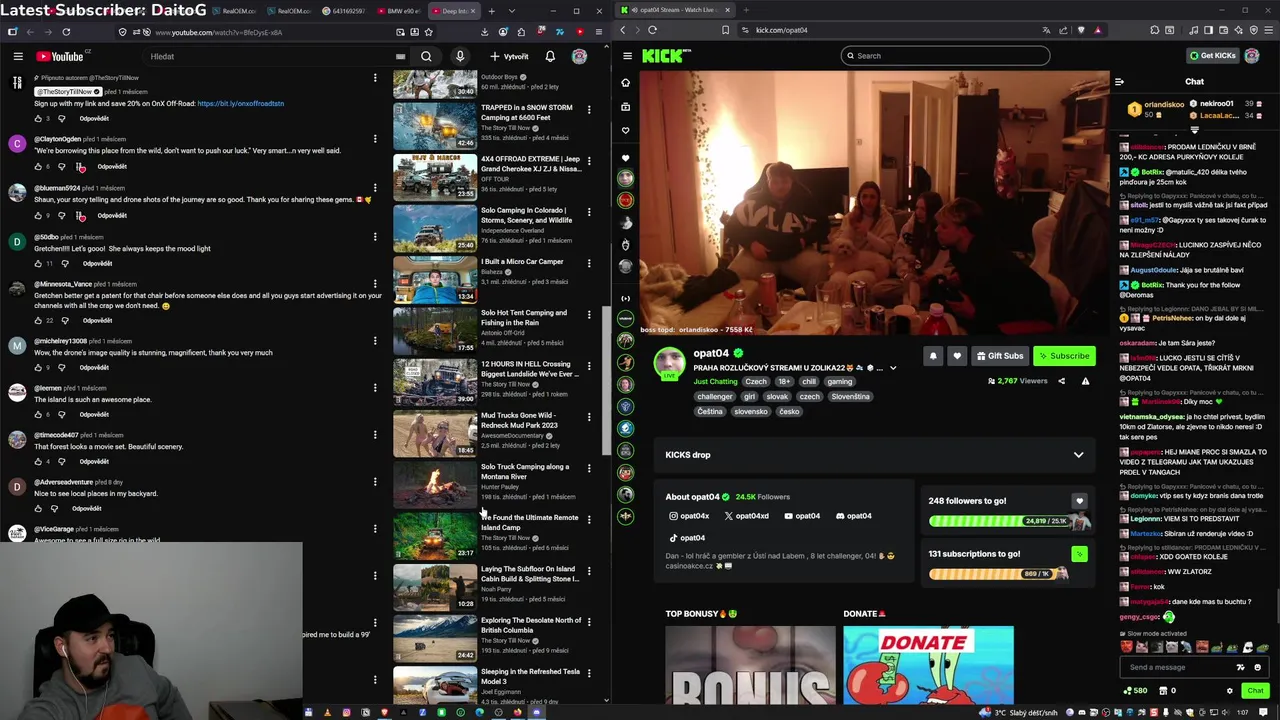
Task: Open options menu for 'I Built a Micro Car Camper'
Action: (589, 264)
